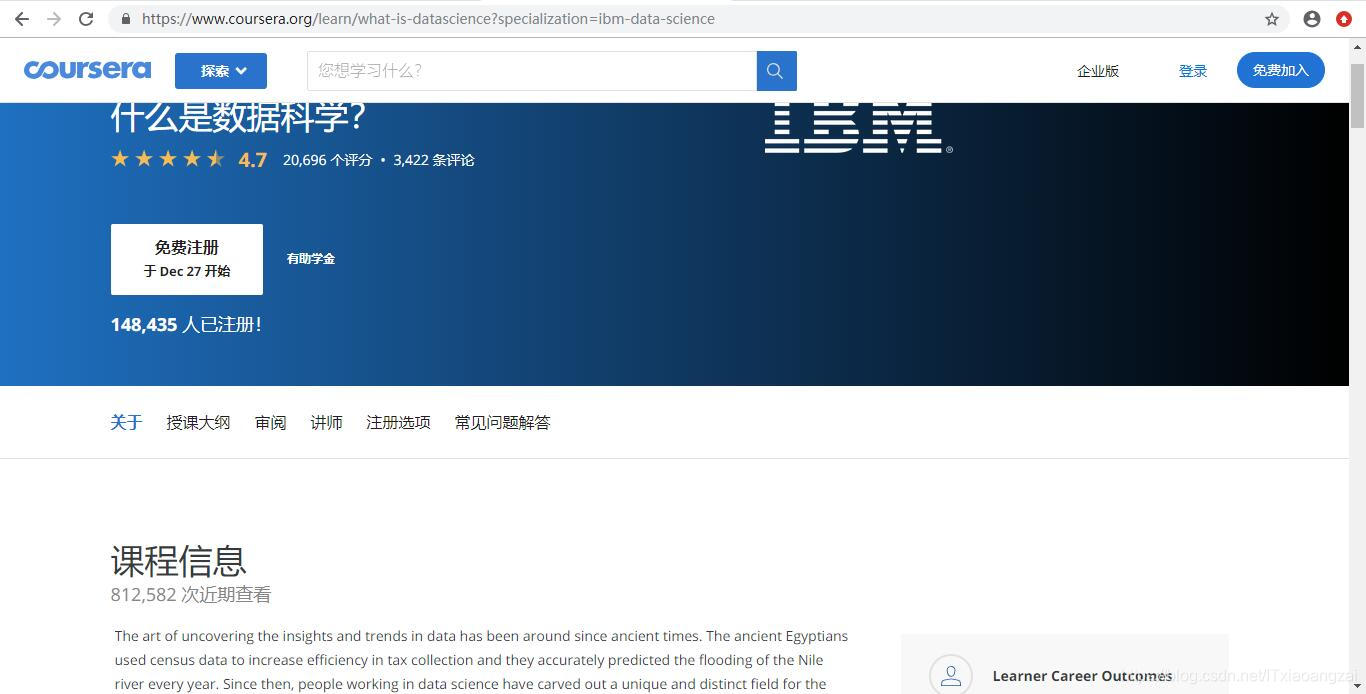This screenshot has width=1366, height=694.
Task: Click the 您想学习什么? search field
Action: coord(532,71)
